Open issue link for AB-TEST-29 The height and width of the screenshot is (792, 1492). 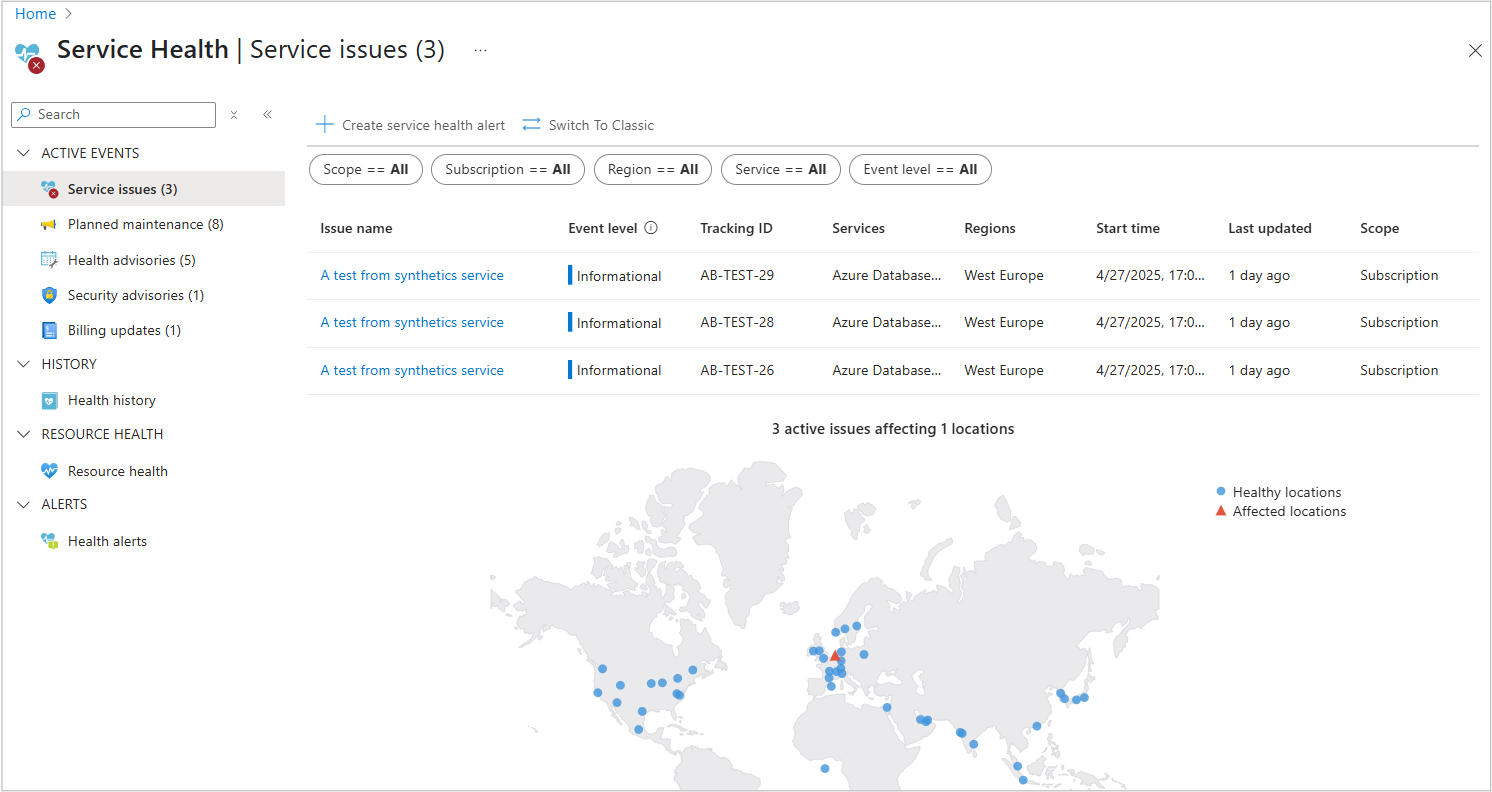[x=412, y=275]
